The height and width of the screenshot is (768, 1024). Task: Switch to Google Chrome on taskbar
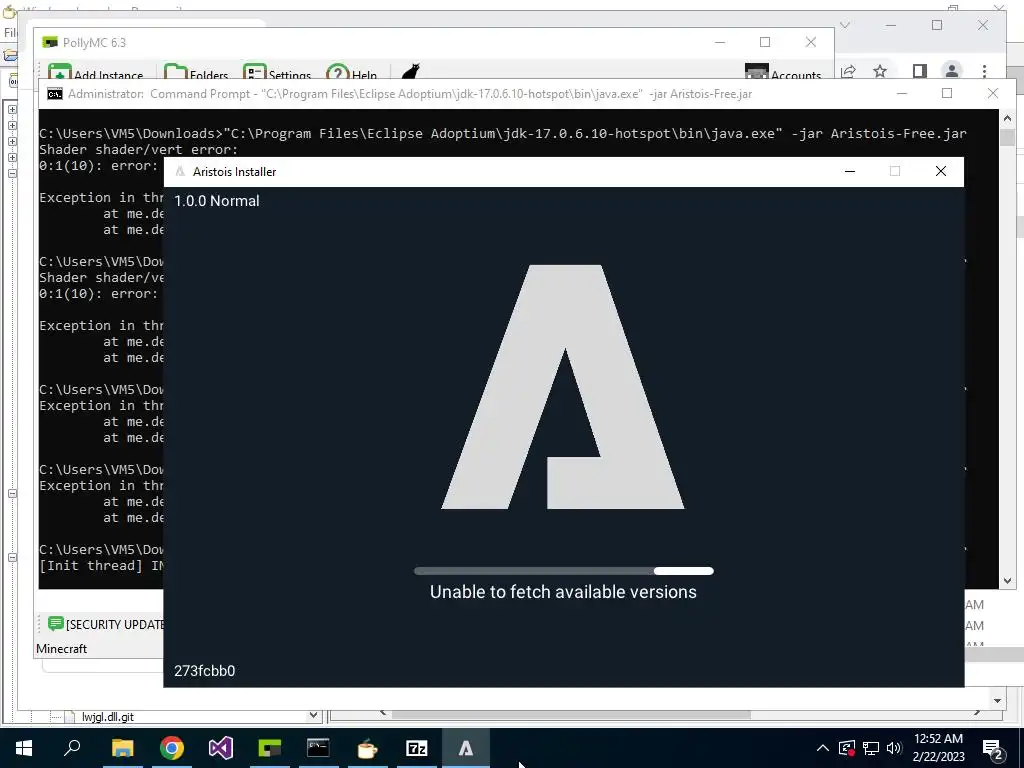[x=172, y=748]
